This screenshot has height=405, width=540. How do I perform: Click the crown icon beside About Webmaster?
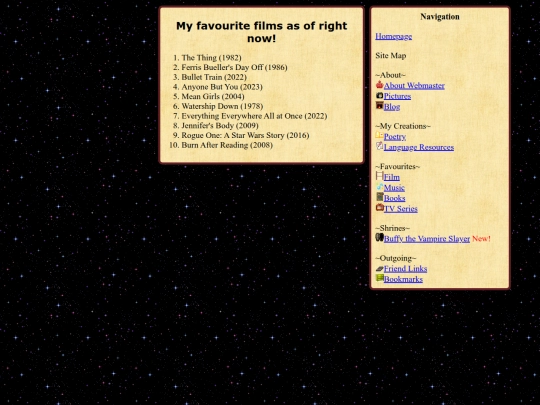[380, 84]
